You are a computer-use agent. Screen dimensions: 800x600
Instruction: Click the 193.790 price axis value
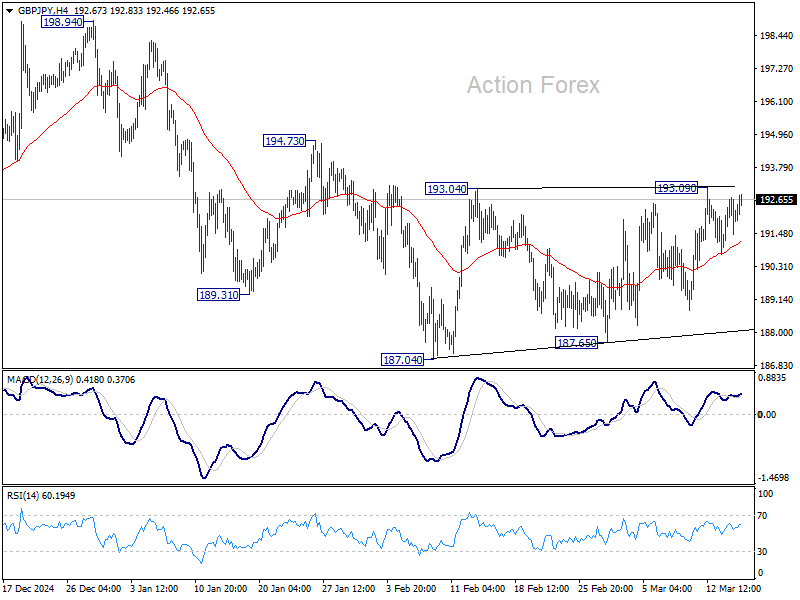click(x=777, y=168)
